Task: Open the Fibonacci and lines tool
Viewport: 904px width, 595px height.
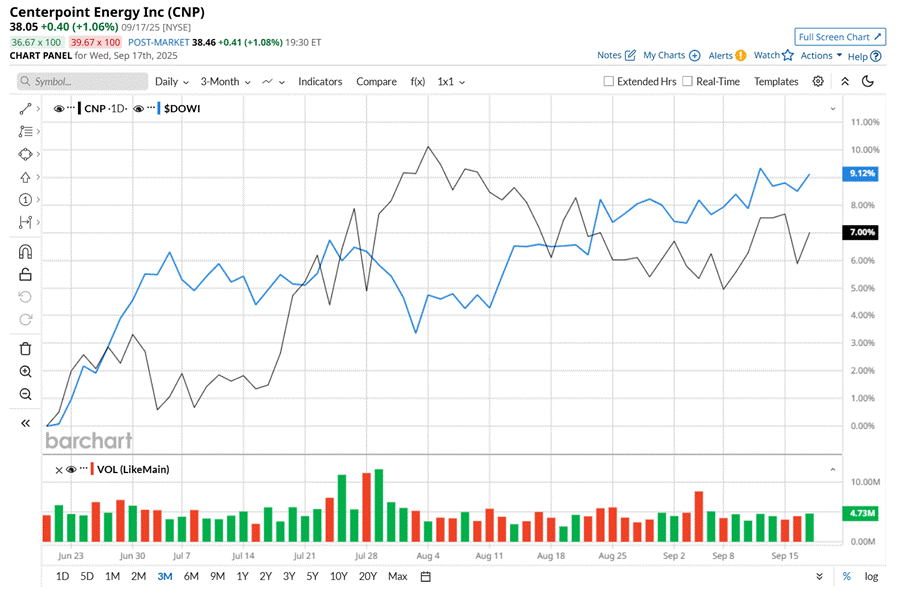Action: point(25,131)
